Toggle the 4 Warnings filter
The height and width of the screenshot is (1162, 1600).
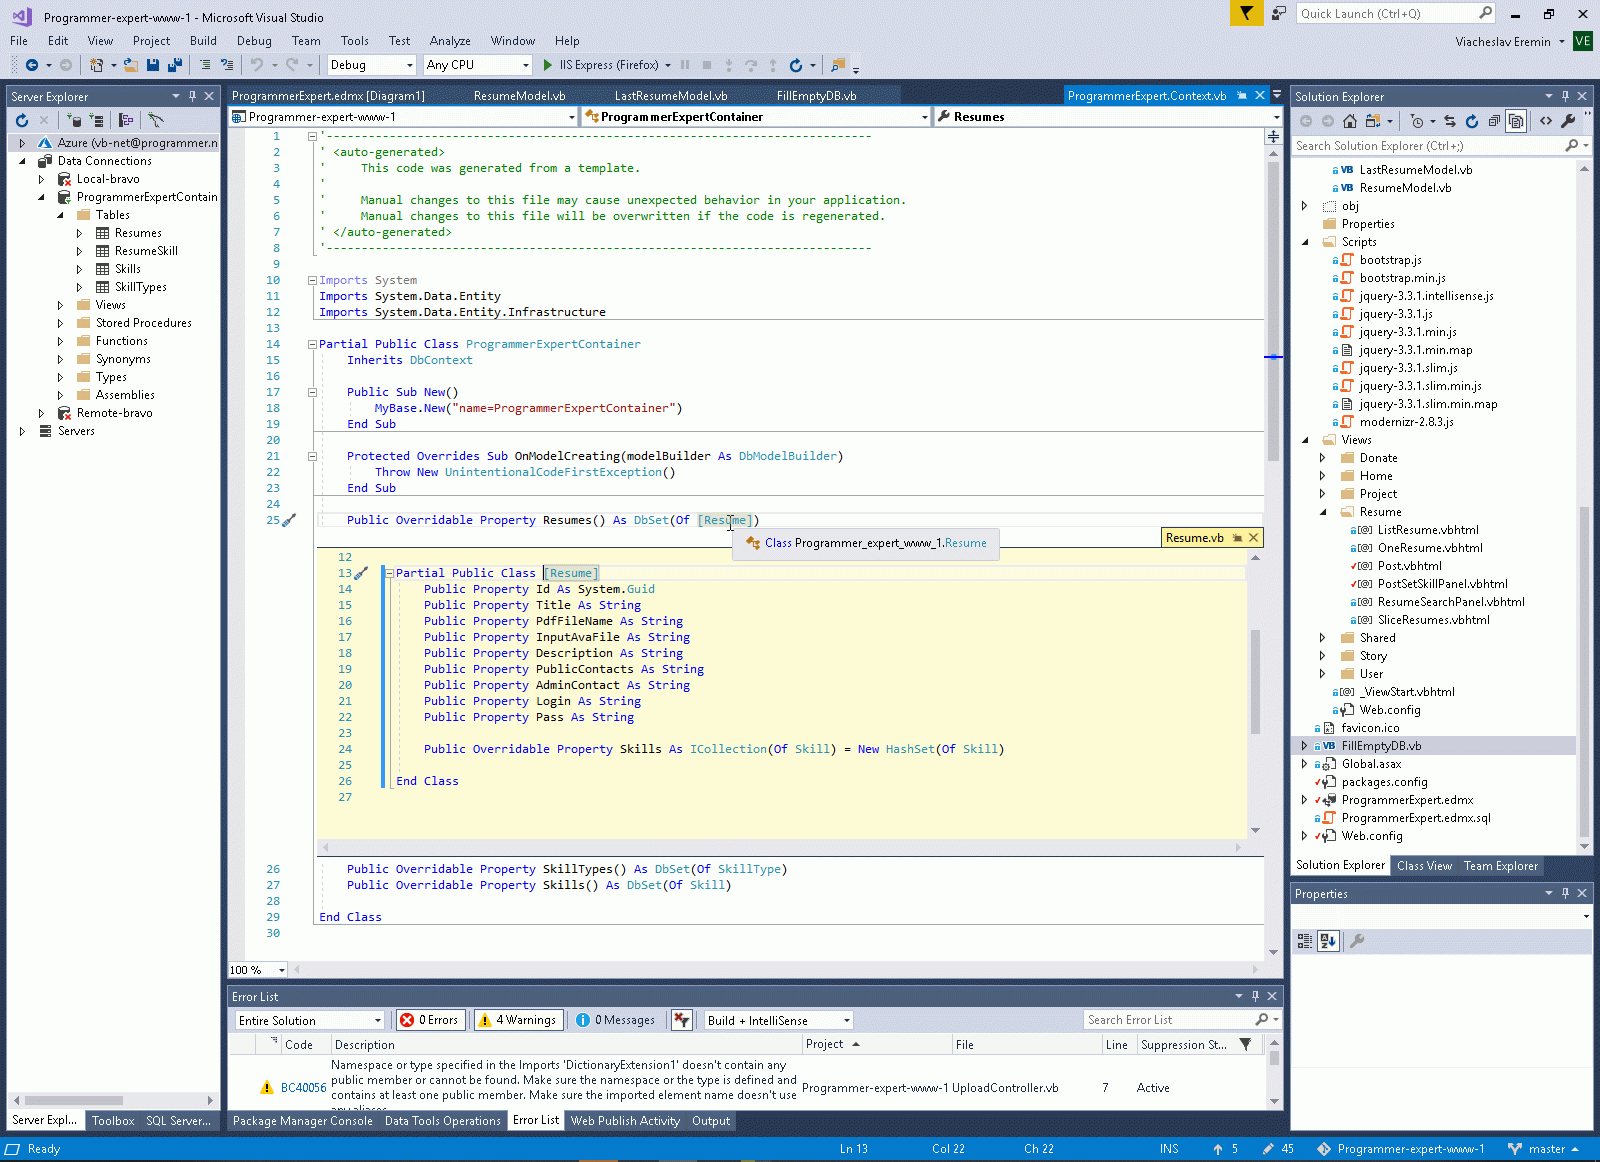click(x=518, y=1020)
